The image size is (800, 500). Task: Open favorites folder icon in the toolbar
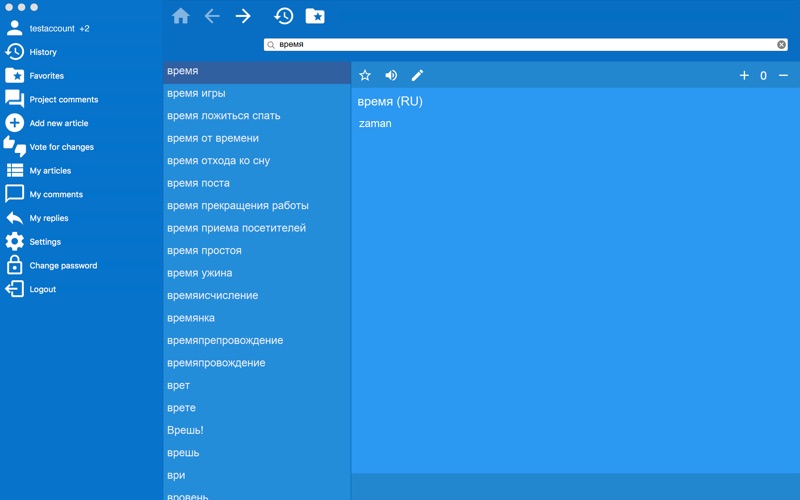(315, 16)
